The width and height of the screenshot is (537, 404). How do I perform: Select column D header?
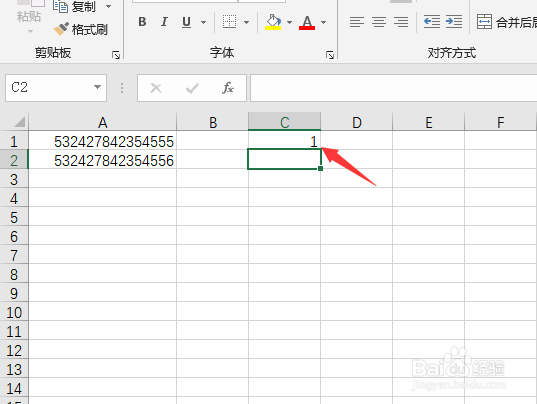[x=357, y=122]
